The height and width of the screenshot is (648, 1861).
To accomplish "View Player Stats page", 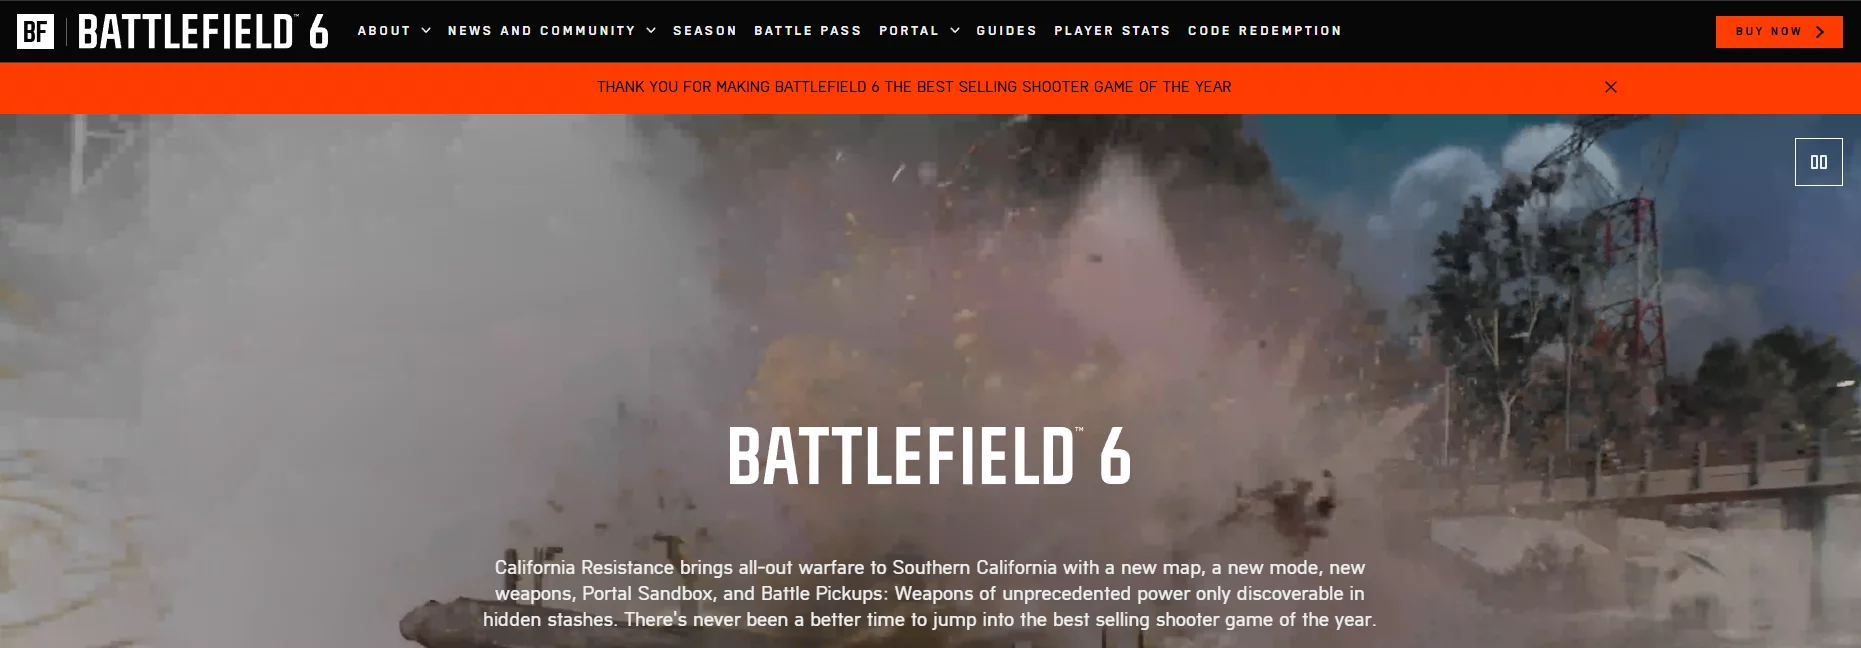I will click(1112, 31).
